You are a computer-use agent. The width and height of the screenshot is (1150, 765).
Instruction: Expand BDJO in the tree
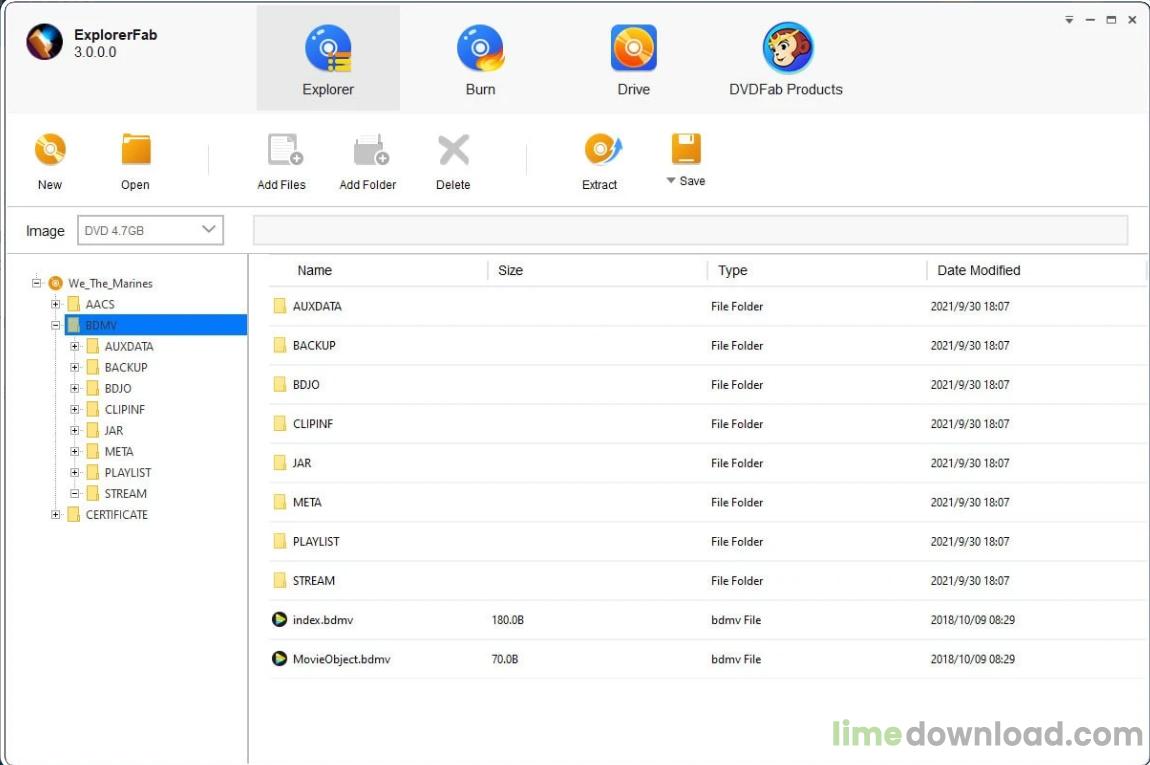coord(74,388)
